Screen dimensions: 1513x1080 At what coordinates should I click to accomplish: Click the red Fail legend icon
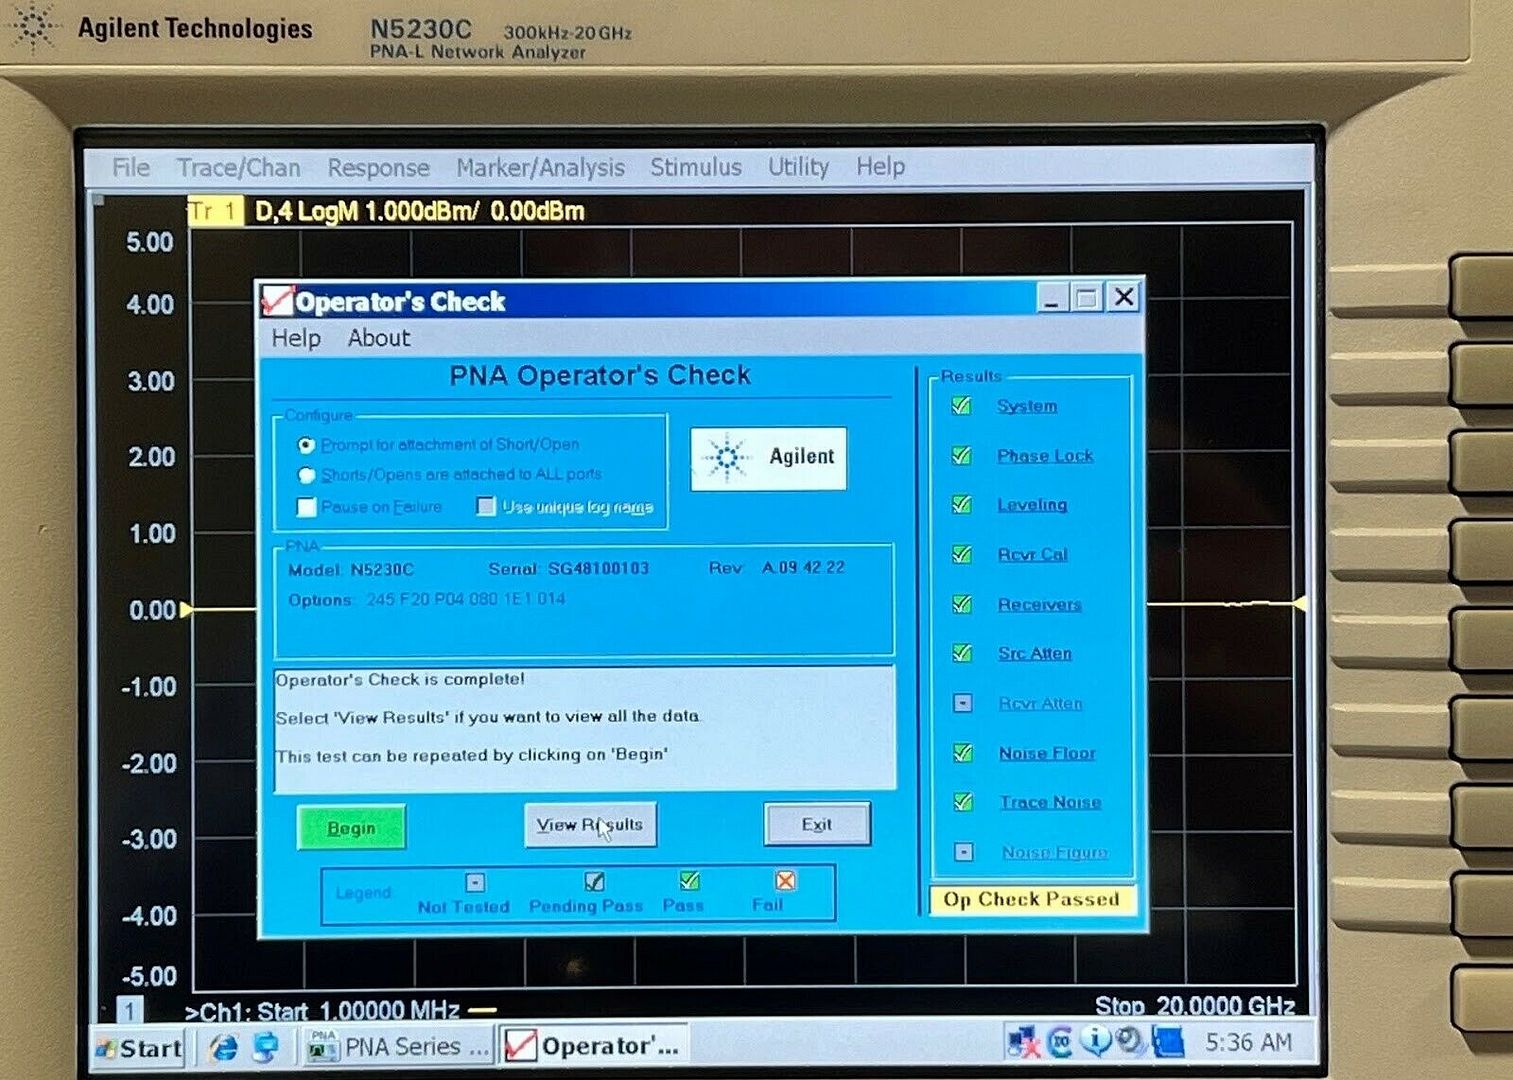(786, 880)
